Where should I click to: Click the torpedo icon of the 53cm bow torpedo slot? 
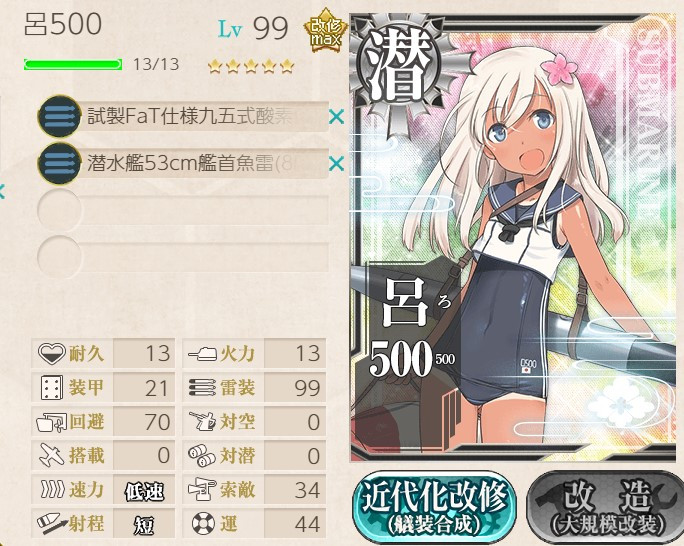[x=59, y=164]
